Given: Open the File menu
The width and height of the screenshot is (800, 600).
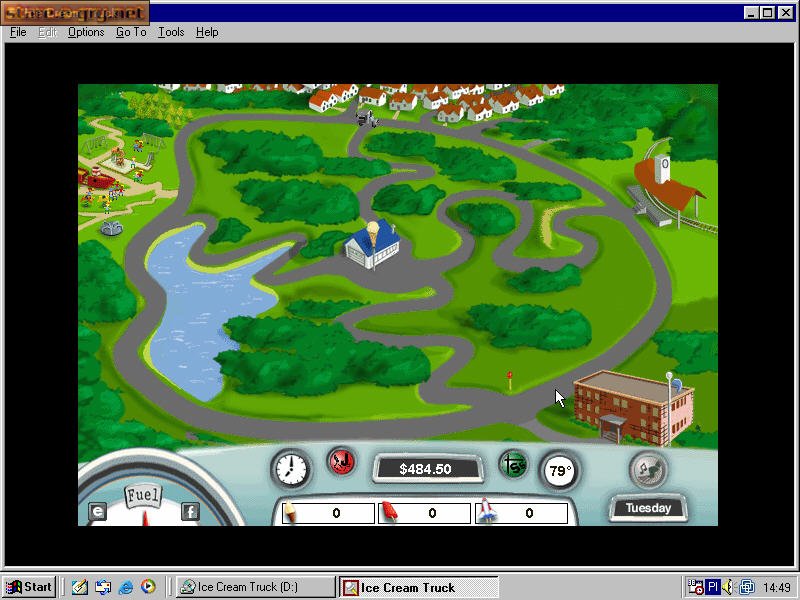Looking at the screenshot, I should click(18, 32).
